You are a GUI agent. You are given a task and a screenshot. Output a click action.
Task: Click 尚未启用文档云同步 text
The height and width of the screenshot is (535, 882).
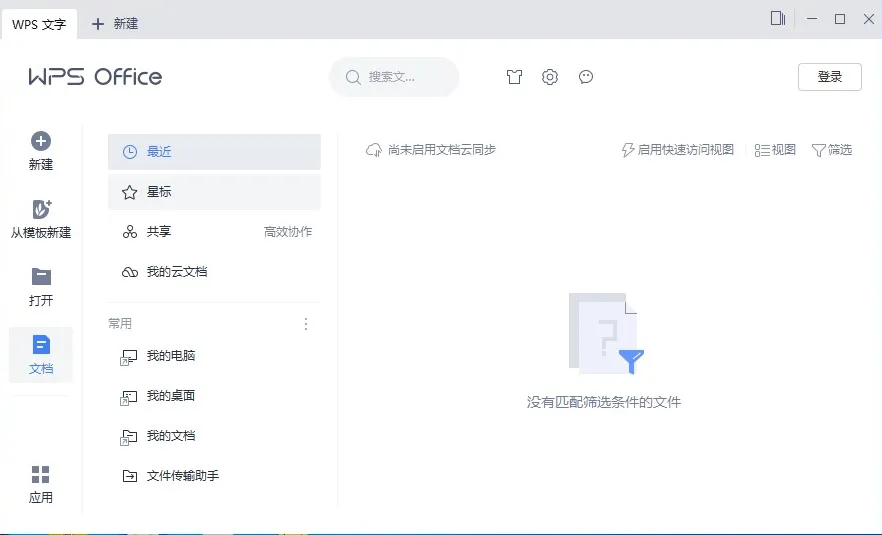(x=442, y=150)
